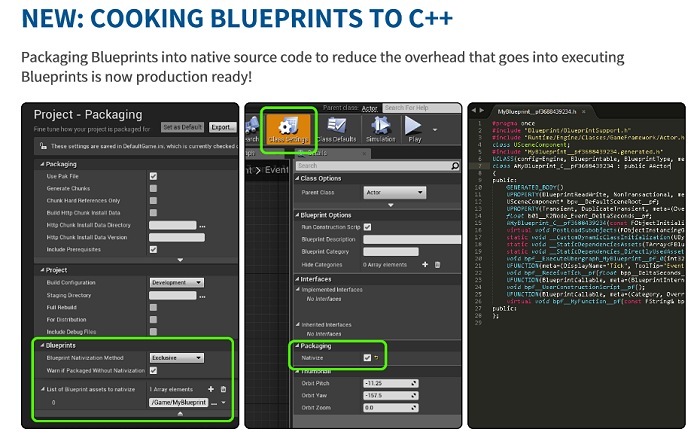Click the Play toolbar button
Image resolution: width=700 pixels, height=441 pixels.
[414, 129]
